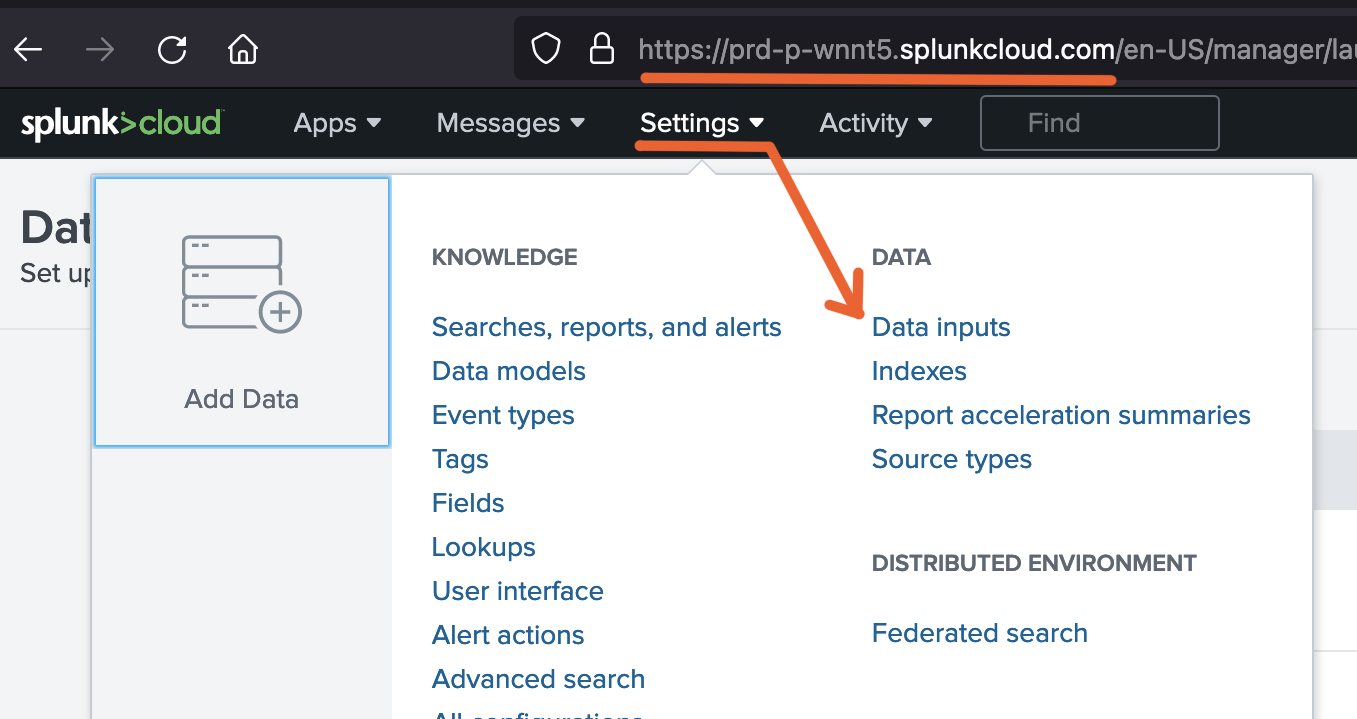Go to Event types
Viewport: 1357px width, 719px height.
tap(503, 415)
